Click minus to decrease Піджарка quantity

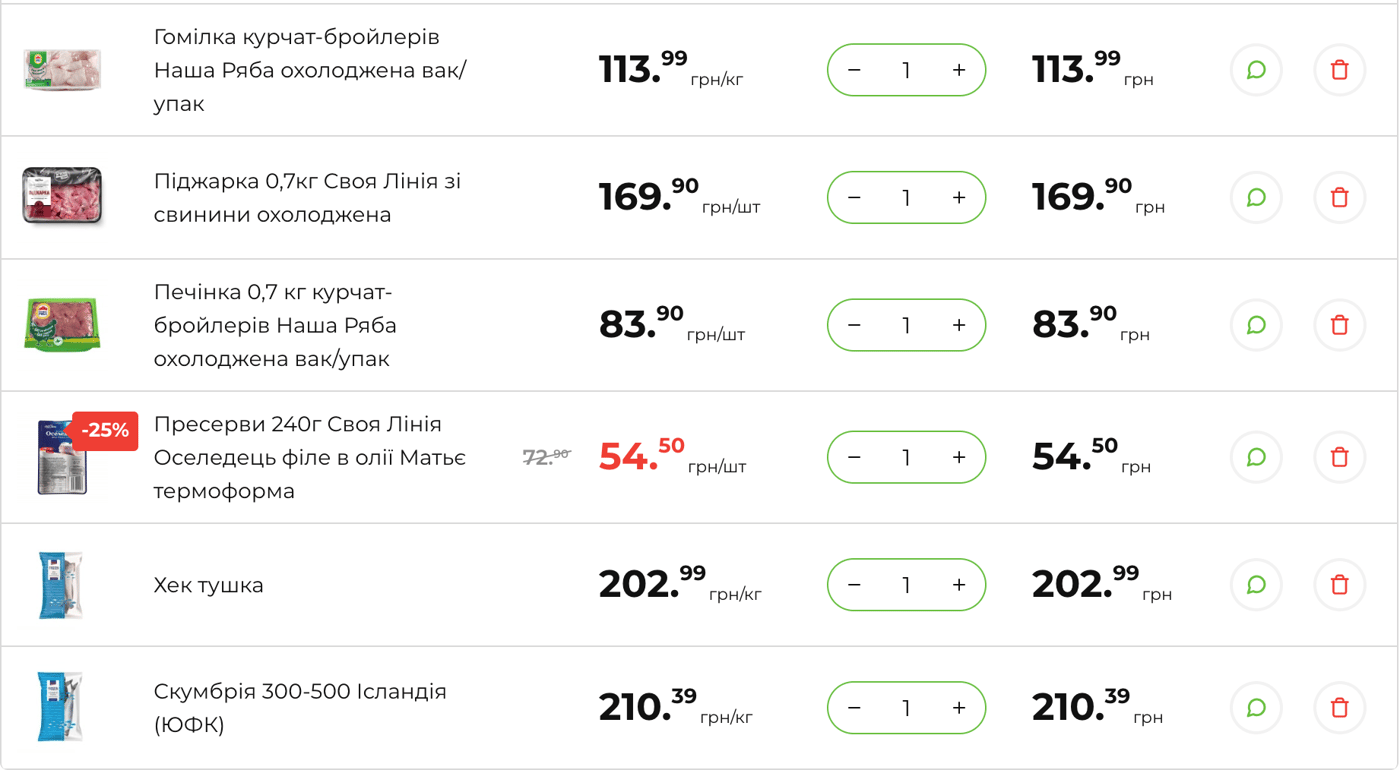[x=854, y=197]
